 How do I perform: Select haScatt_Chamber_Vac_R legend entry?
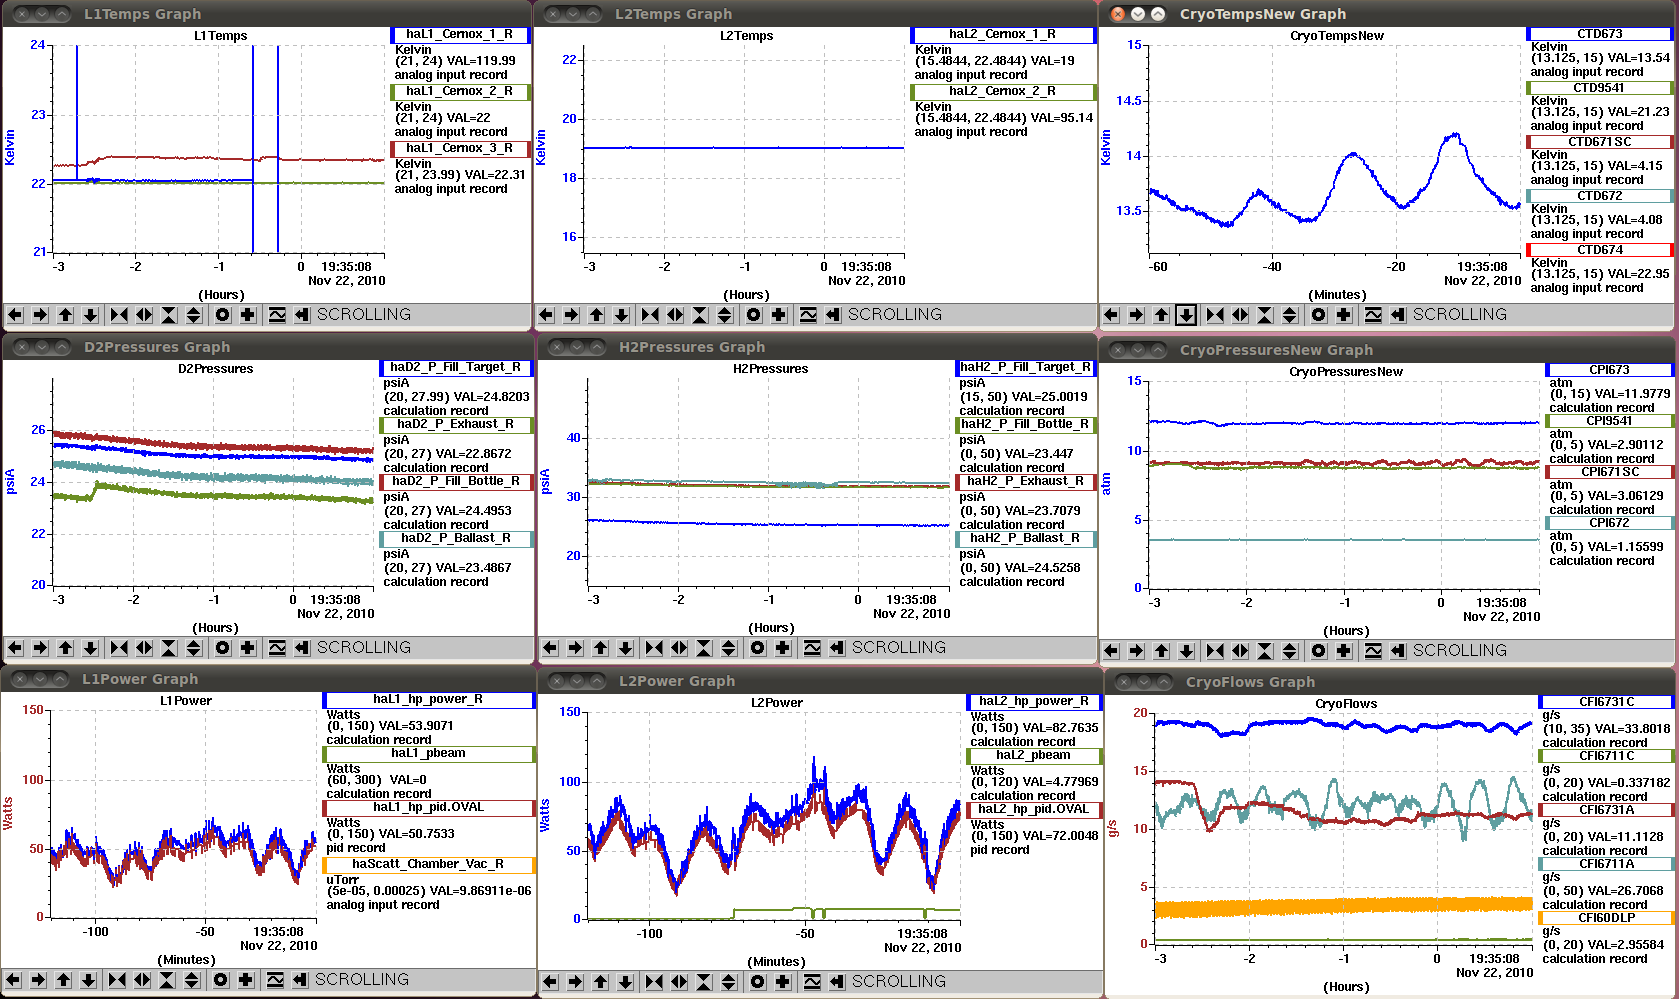(x=428, y=864)
